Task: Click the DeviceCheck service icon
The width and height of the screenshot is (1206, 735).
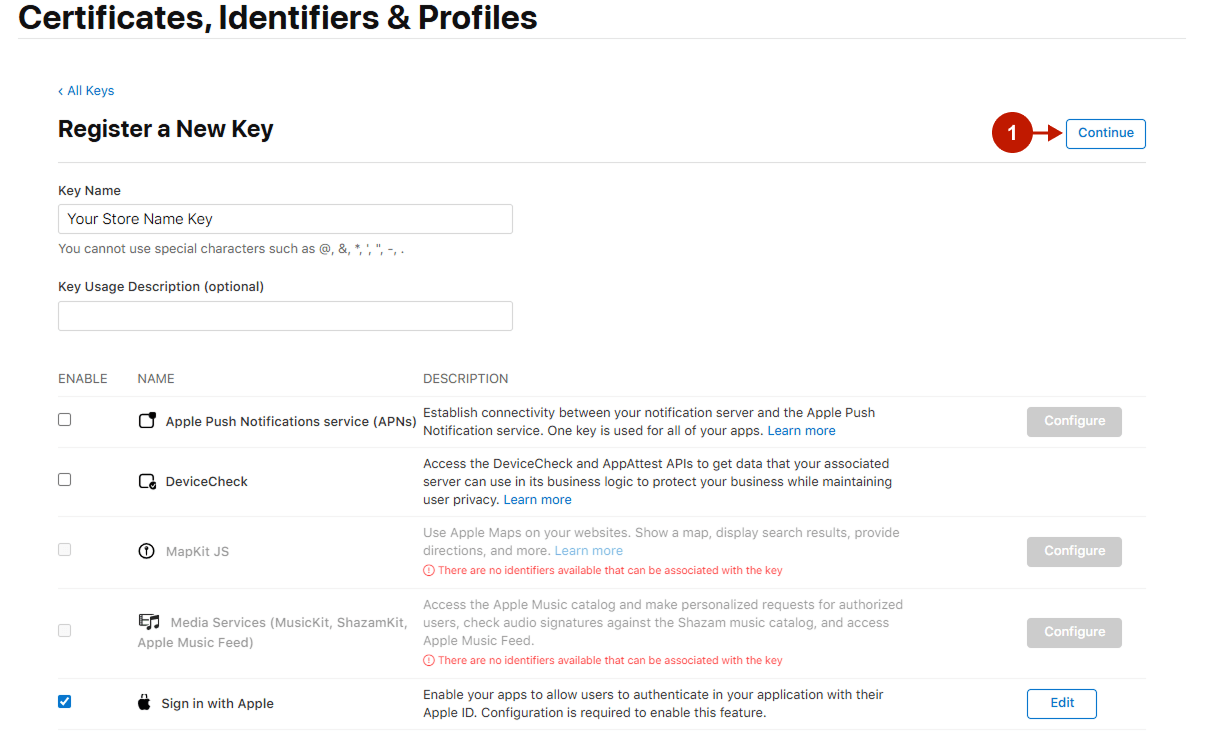Action: click(147, 481)
